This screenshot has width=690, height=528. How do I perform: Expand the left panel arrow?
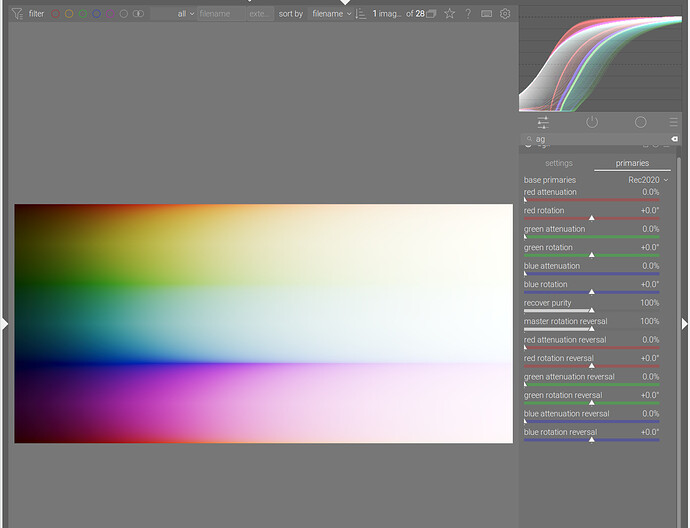[4, 324]
